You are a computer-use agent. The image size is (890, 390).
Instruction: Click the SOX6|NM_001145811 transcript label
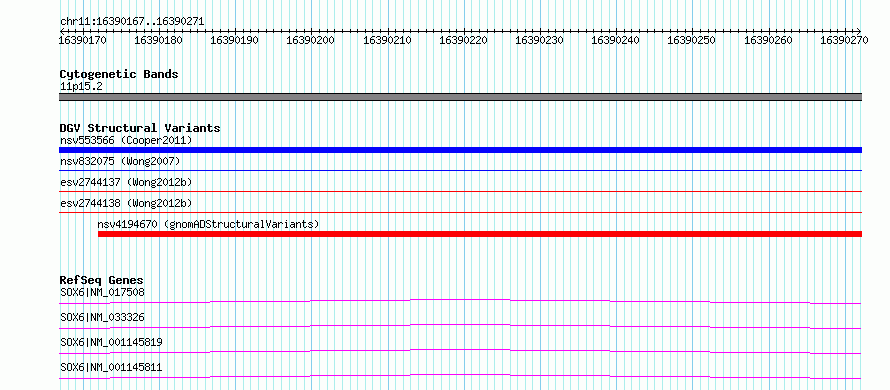click(111, 367)
